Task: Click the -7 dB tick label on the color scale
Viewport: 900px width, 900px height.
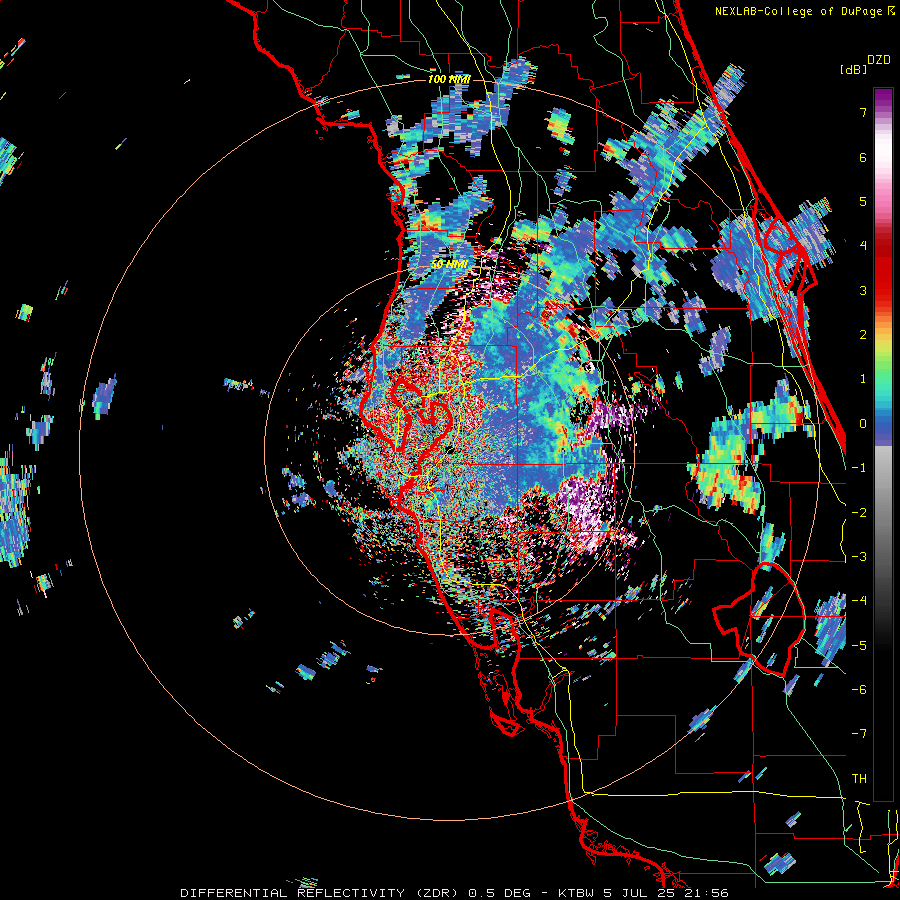Action: pyautogui.click(x=859, y=734)
